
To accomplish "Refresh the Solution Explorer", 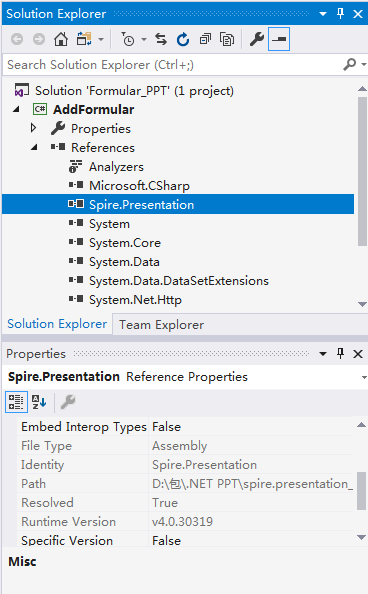I will click(x=183, y=39).
